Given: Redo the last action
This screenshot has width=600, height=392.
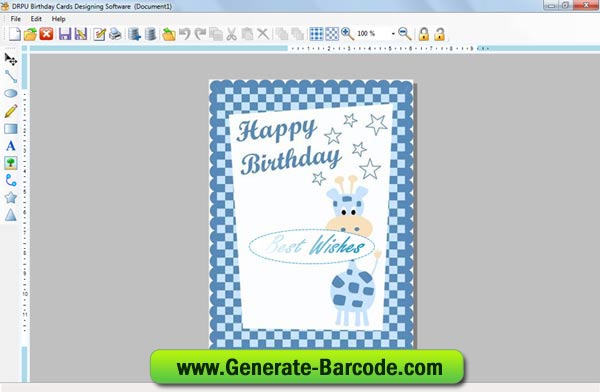Looking at the screenshot, I should pos(200,34).
